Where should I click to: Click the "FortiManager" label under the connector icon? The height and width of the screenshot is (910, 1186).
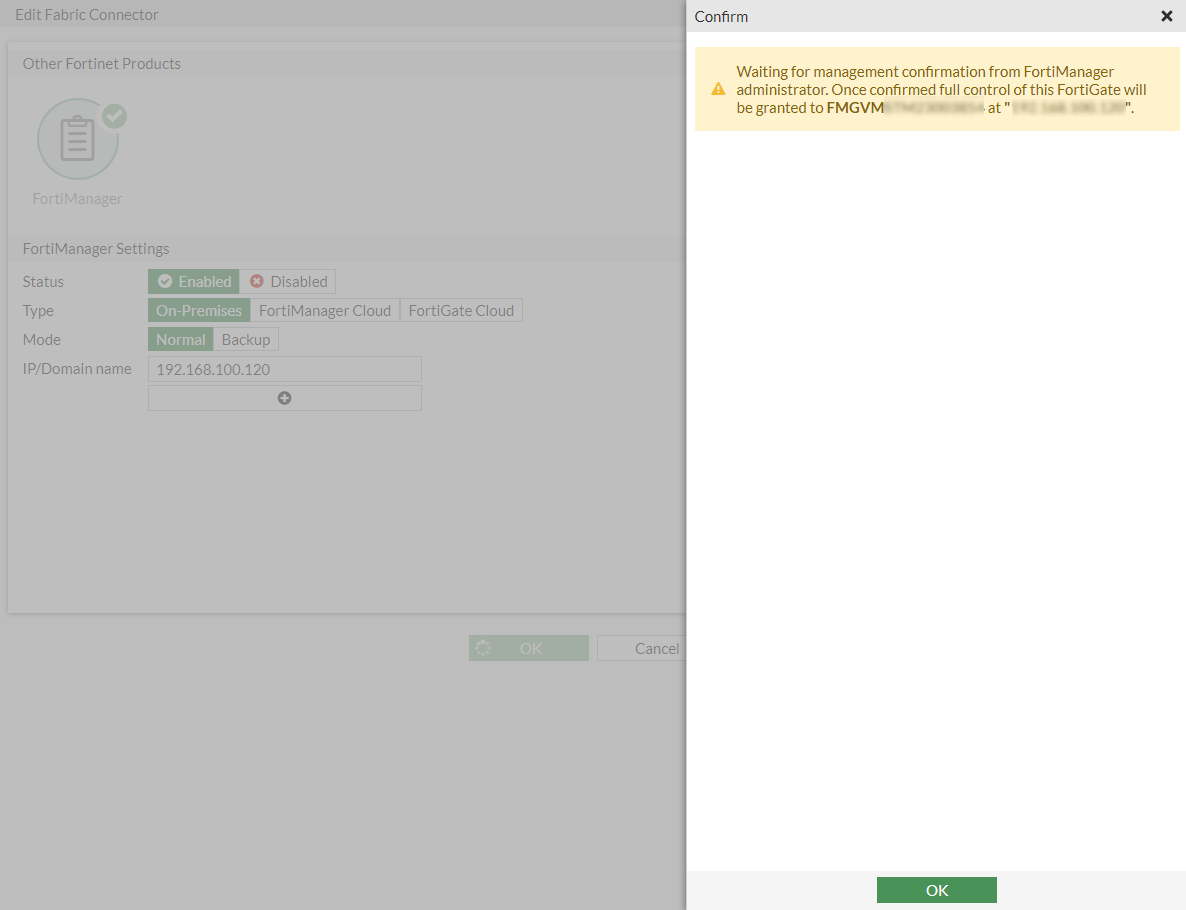[77, 198]
